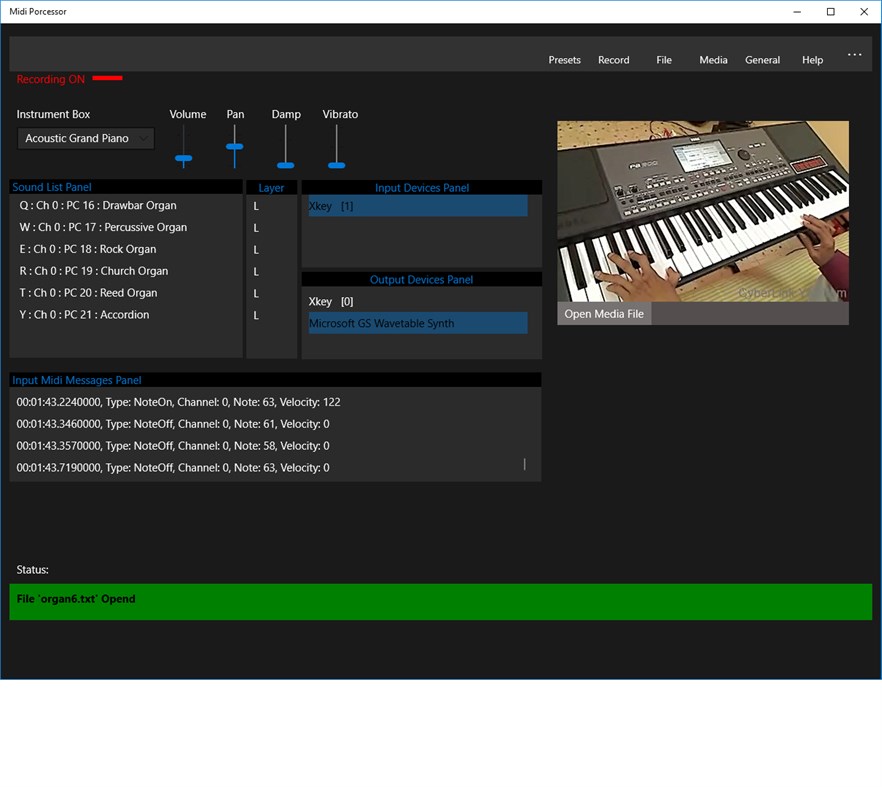This screenshot has width=882, height=787.
Task: Select Acoustic Grand Piano from the instrument combo
Action: click(x=75, y=138)
